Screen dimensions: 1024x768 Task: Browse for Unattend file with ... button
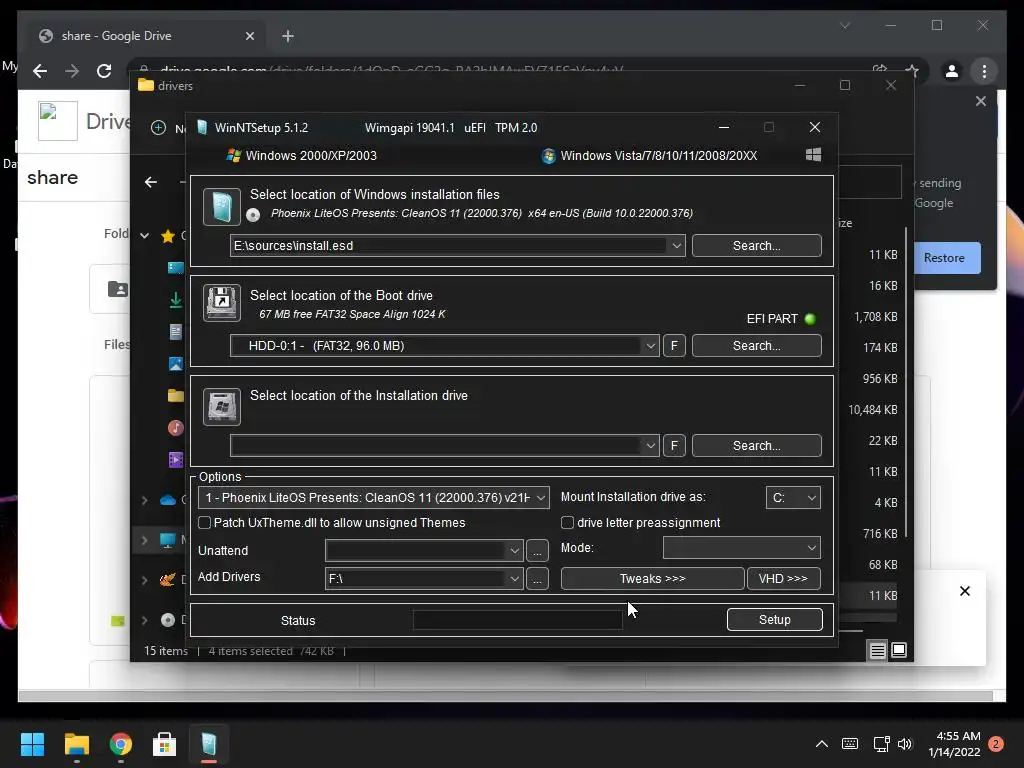(x=537, y=551)
